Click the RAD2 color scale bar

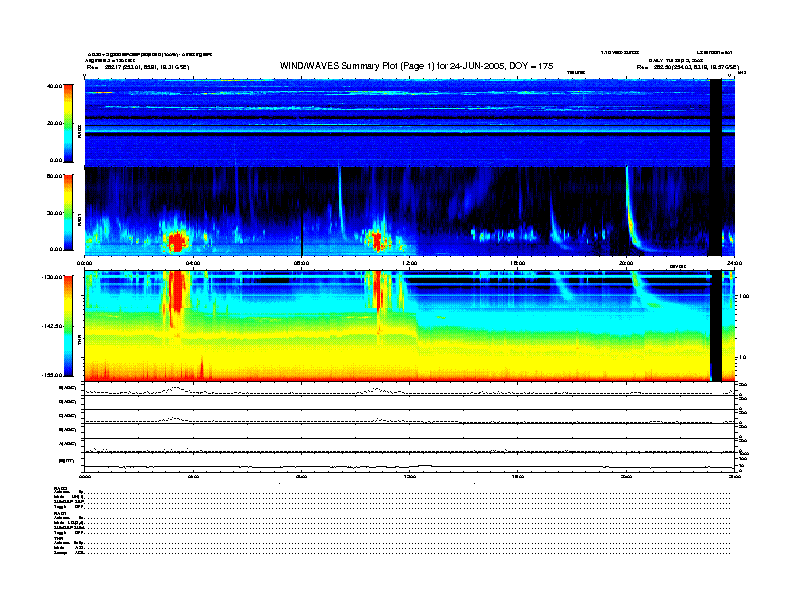[68, 123]
